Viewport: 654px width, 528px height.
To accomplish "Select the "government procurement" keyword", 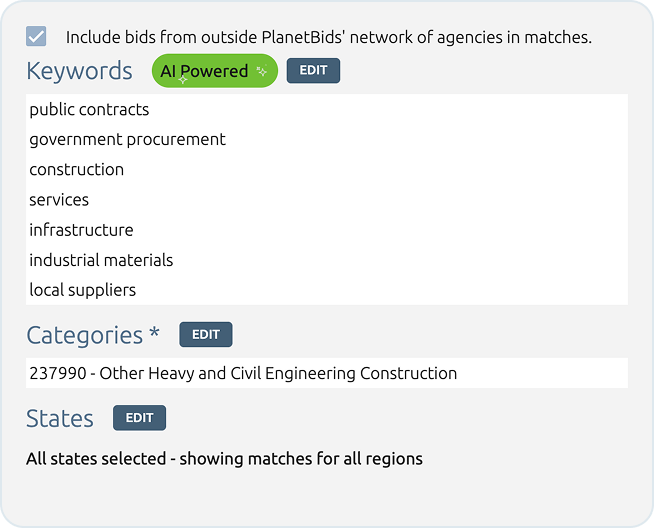I will pos(127,140).
